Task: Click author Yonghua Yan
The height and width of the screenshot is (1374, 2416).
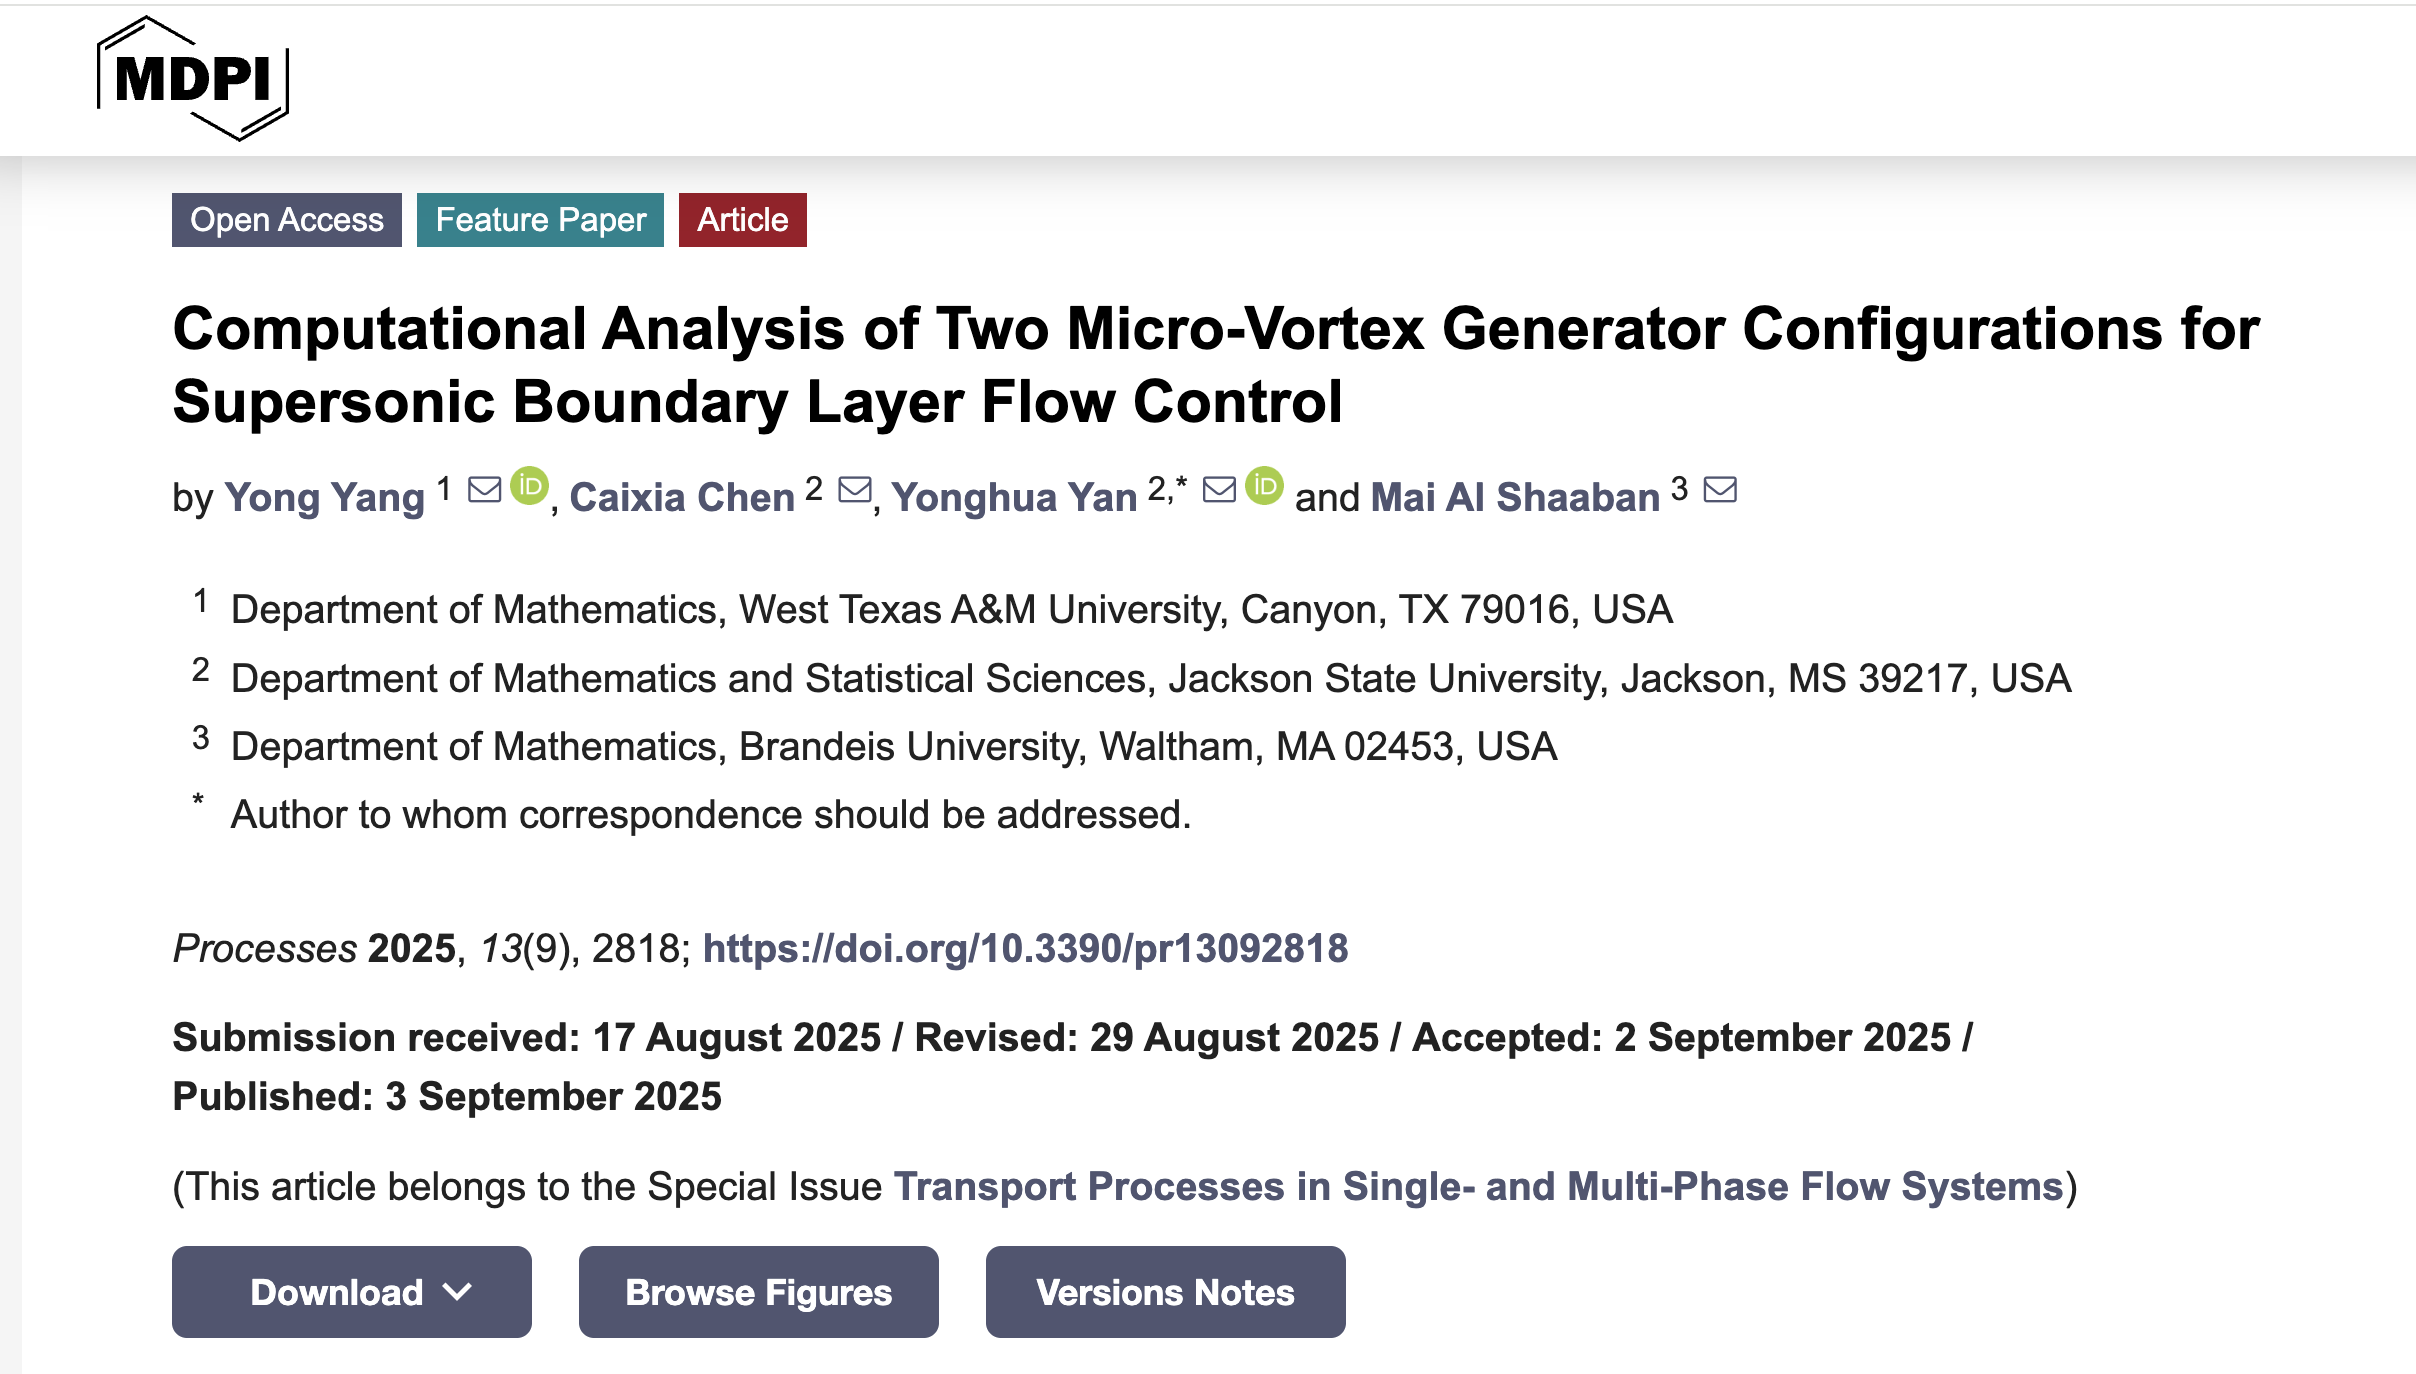Action: pyautogui.click(x=1014, y=496)
